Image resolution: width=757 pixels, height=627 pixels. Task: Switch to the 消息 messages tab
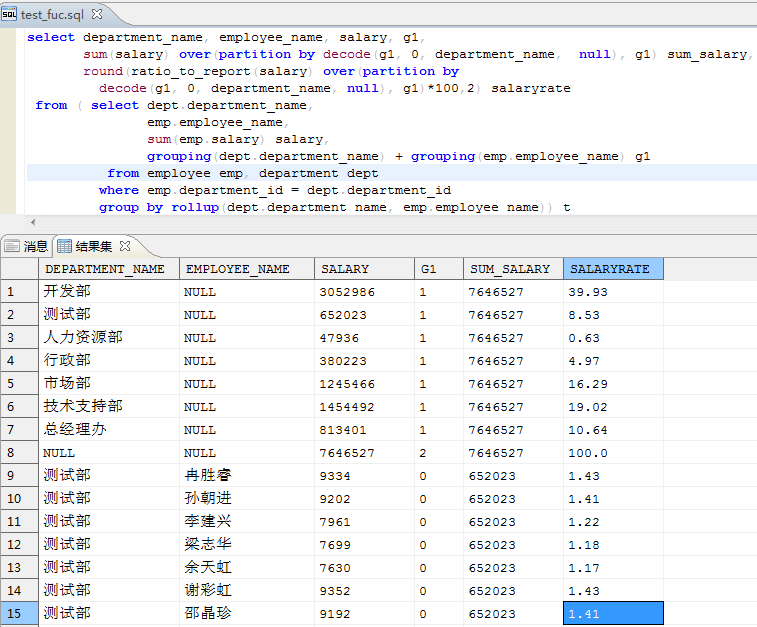35,246
